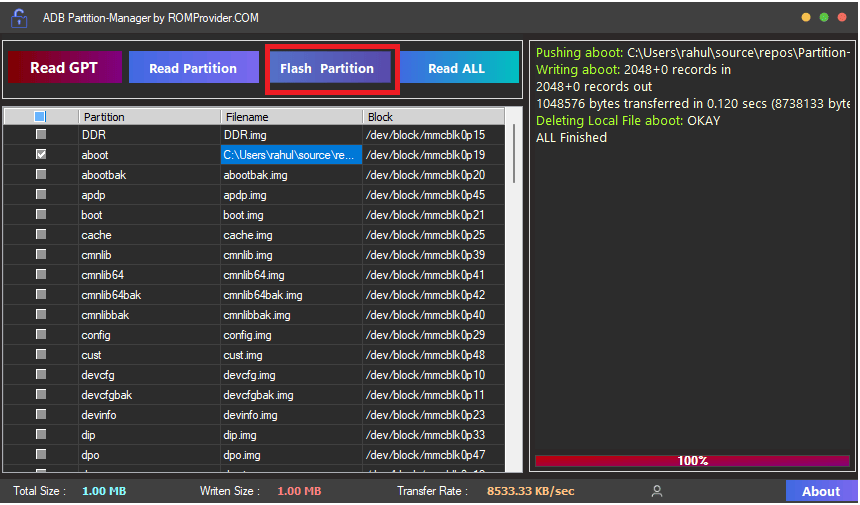The width and height of the screenshot is (860, 505).
Task: Check the devinfo partition checkbox
Action: 41,414
